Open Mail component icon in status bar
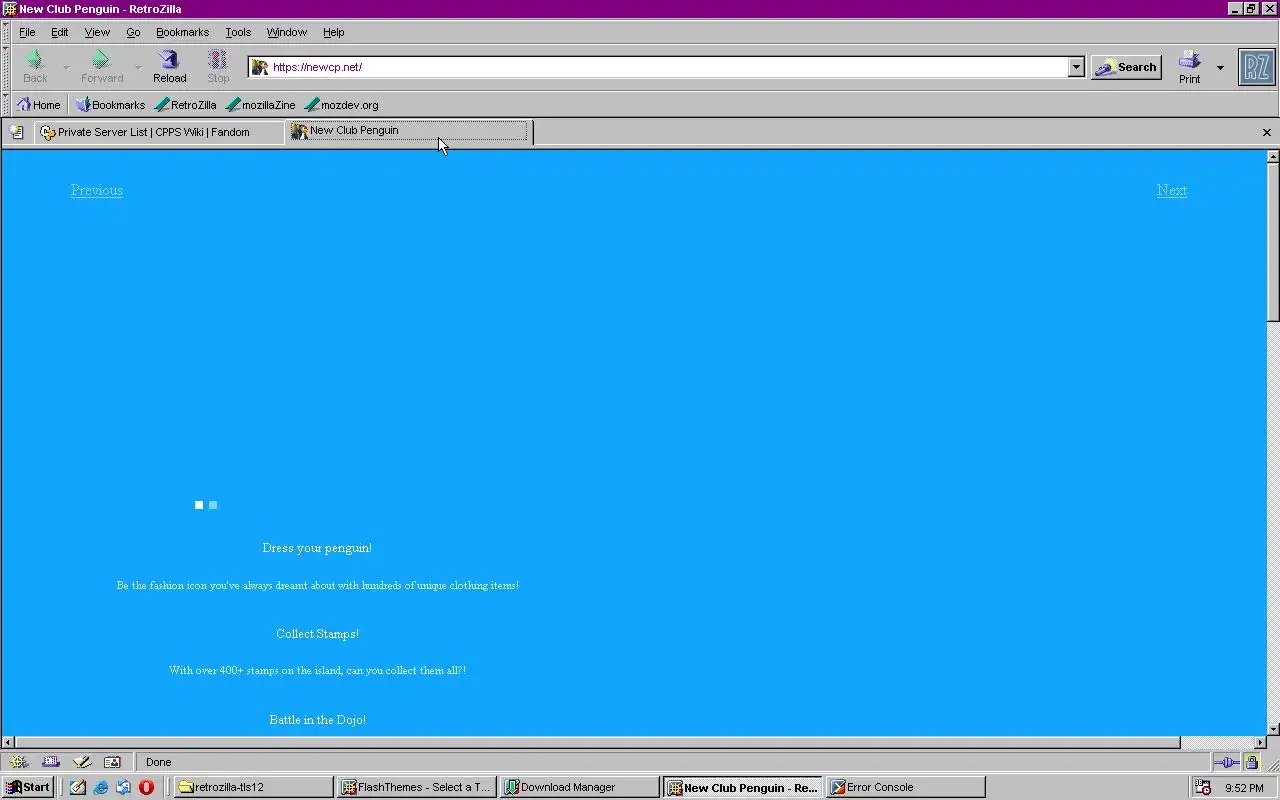The height and width of the screenshot is (800, 1280). (50, 762)
